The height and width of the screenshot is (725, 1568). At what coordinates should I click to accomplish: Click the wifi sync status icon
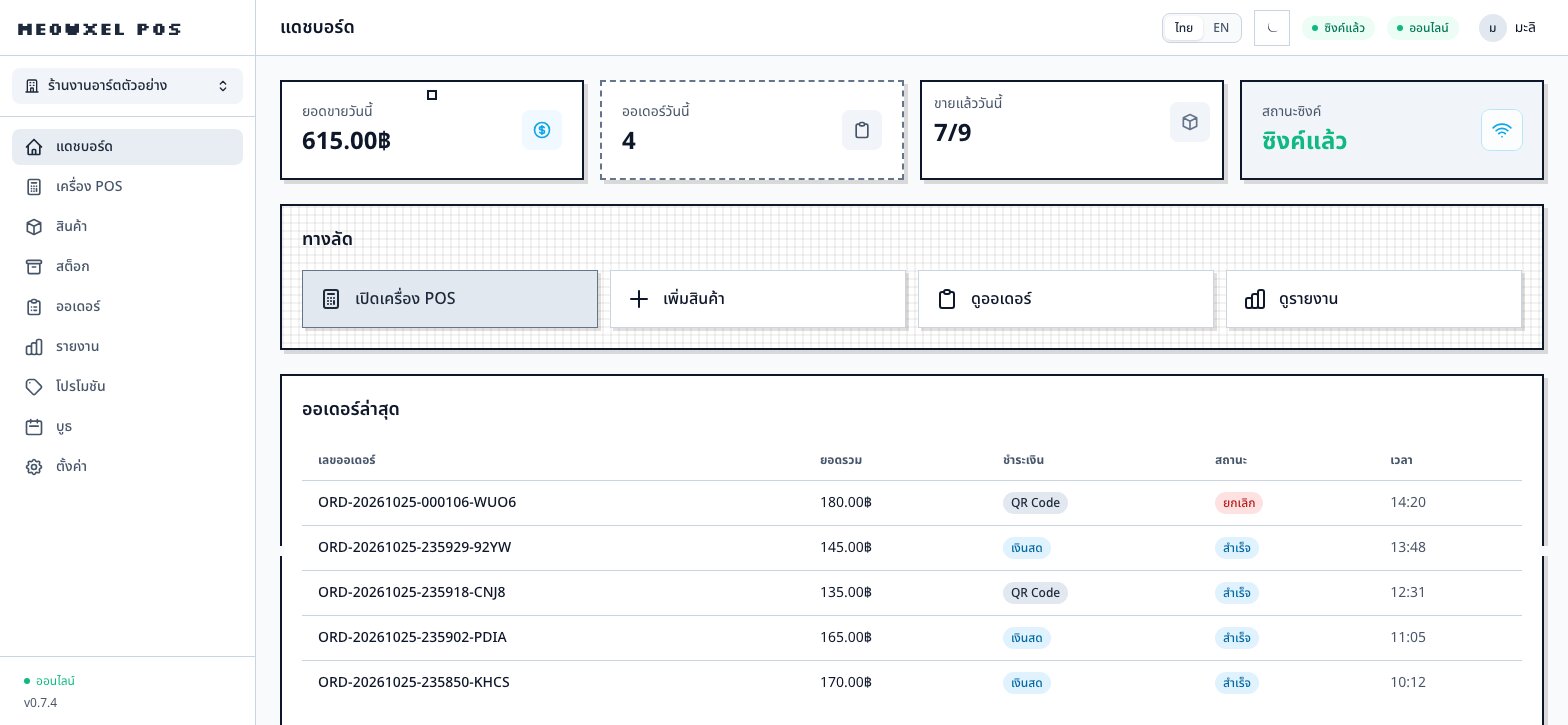(x=1502, y=130)
